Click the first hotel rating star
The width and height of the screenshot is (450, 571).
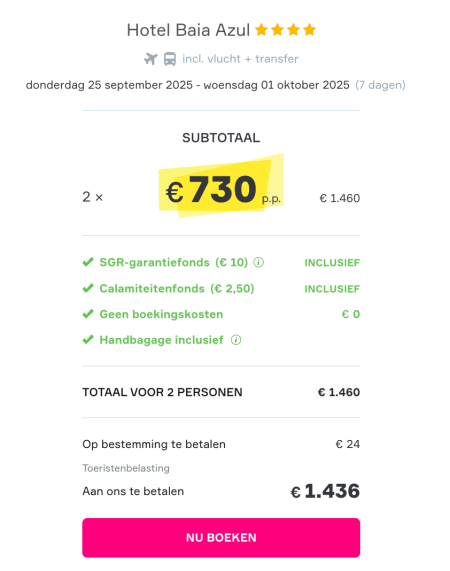261,30
